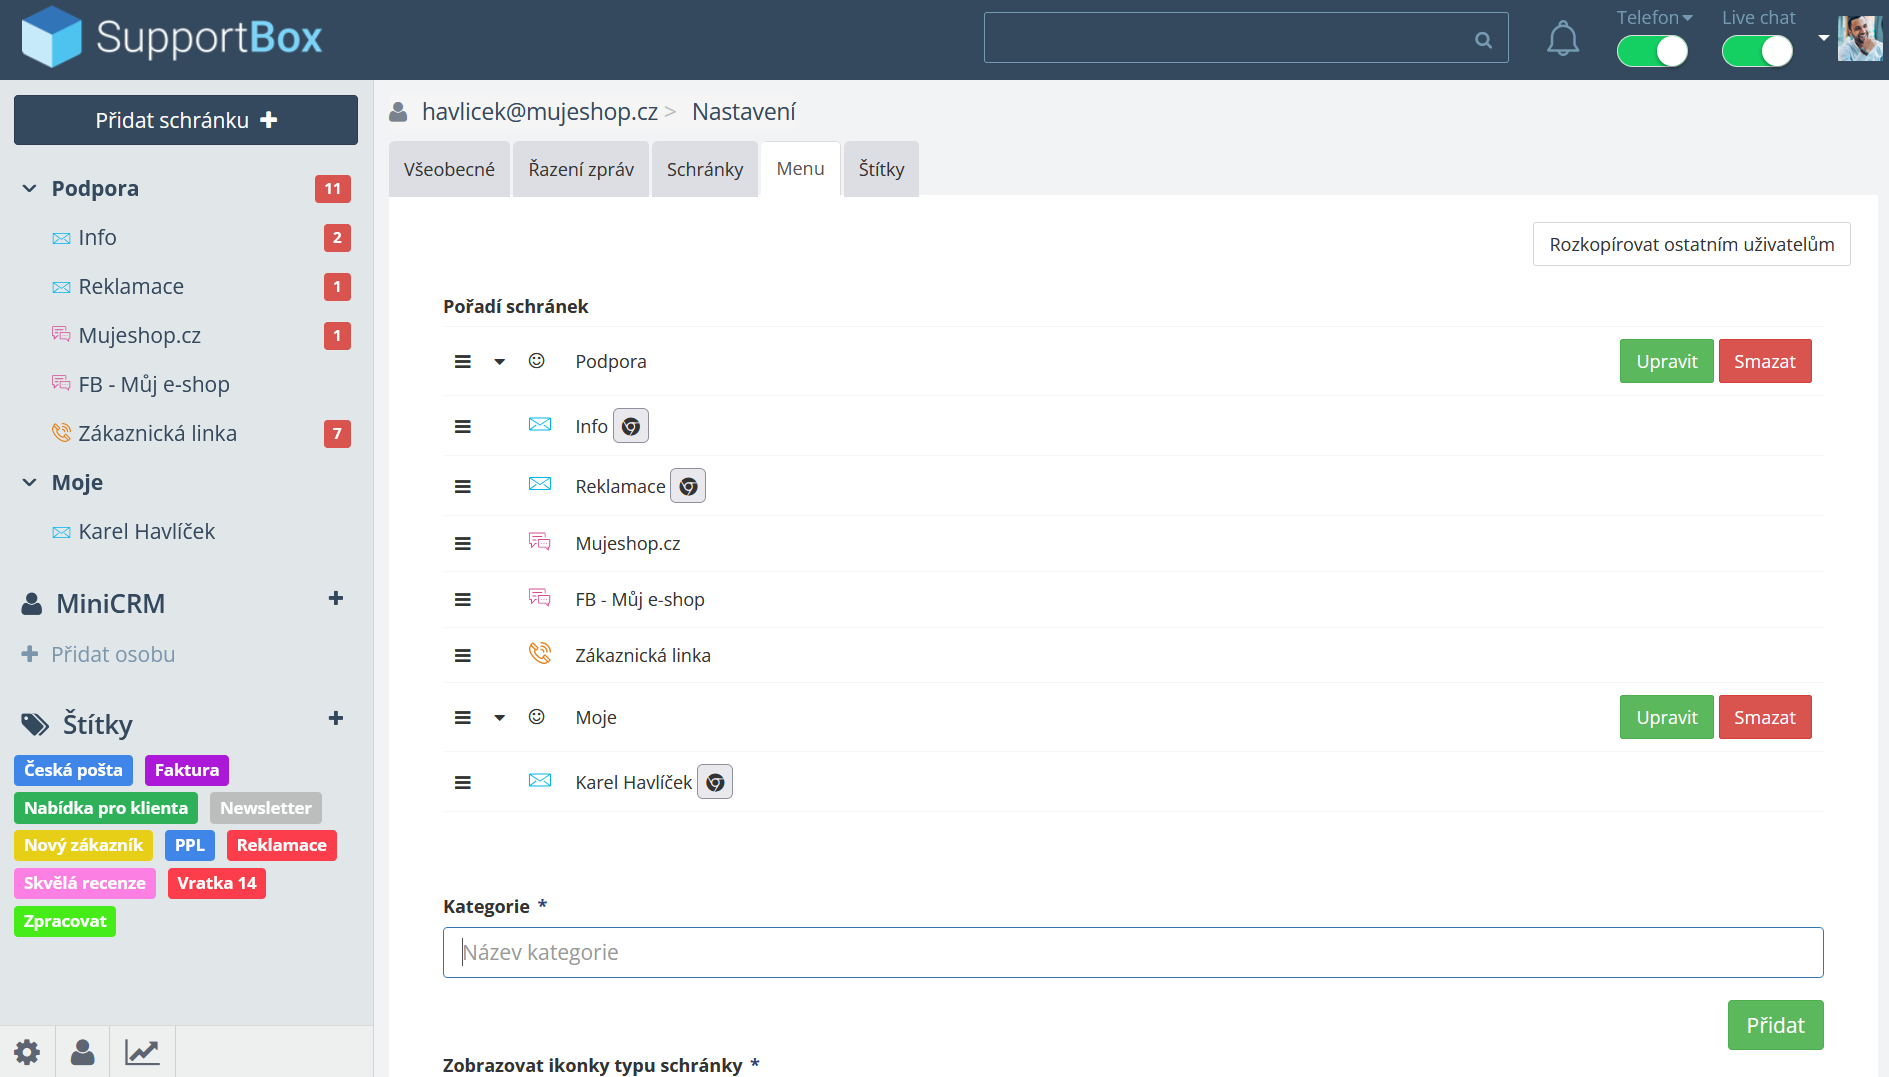Open settings gear in bottom bar
The width and height of the screenshot is (1889, 1077).
pos(27,1052)
